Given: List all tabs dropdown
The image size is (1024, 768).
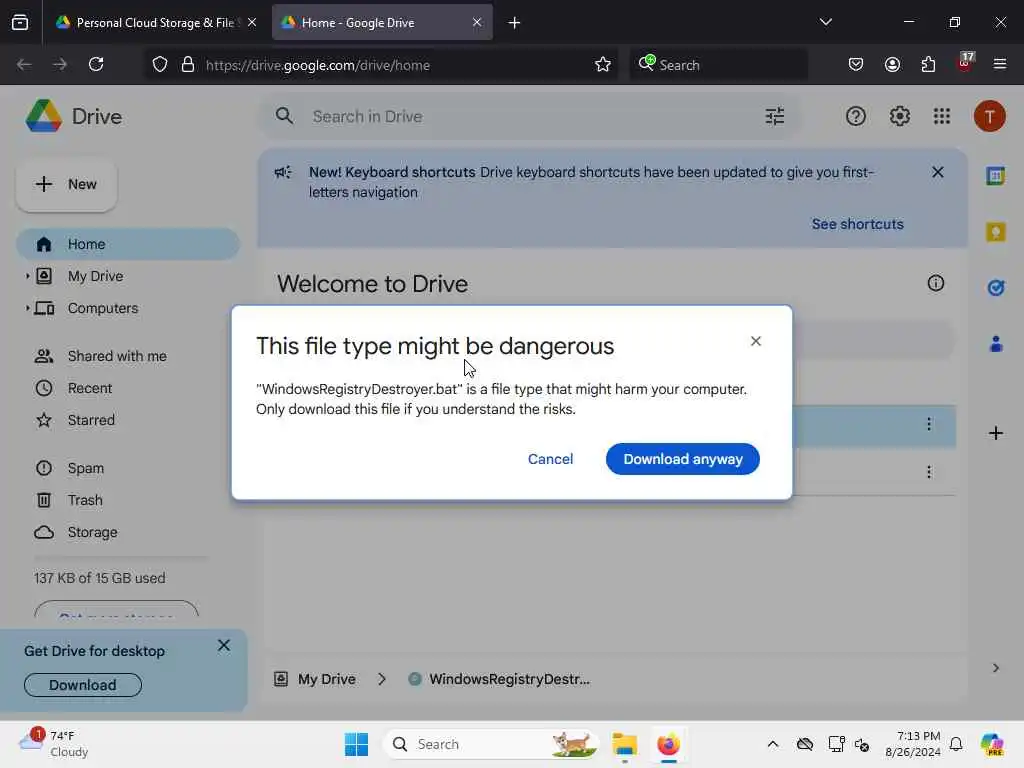Looking at the screenshot, I should 825,22.
